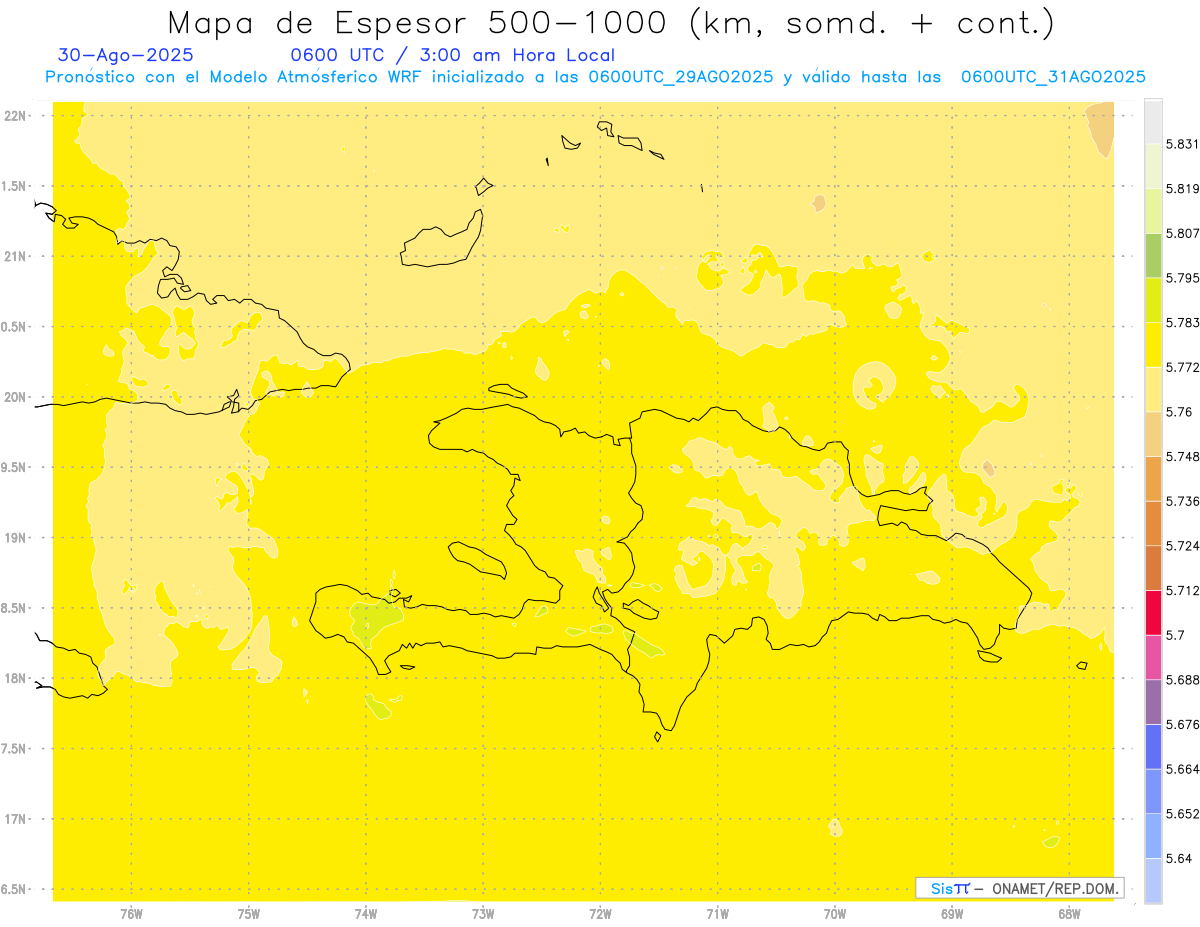Click the colorbar value 5.724
Screen dimensions: 1200x927
(x=1183, y=545)
